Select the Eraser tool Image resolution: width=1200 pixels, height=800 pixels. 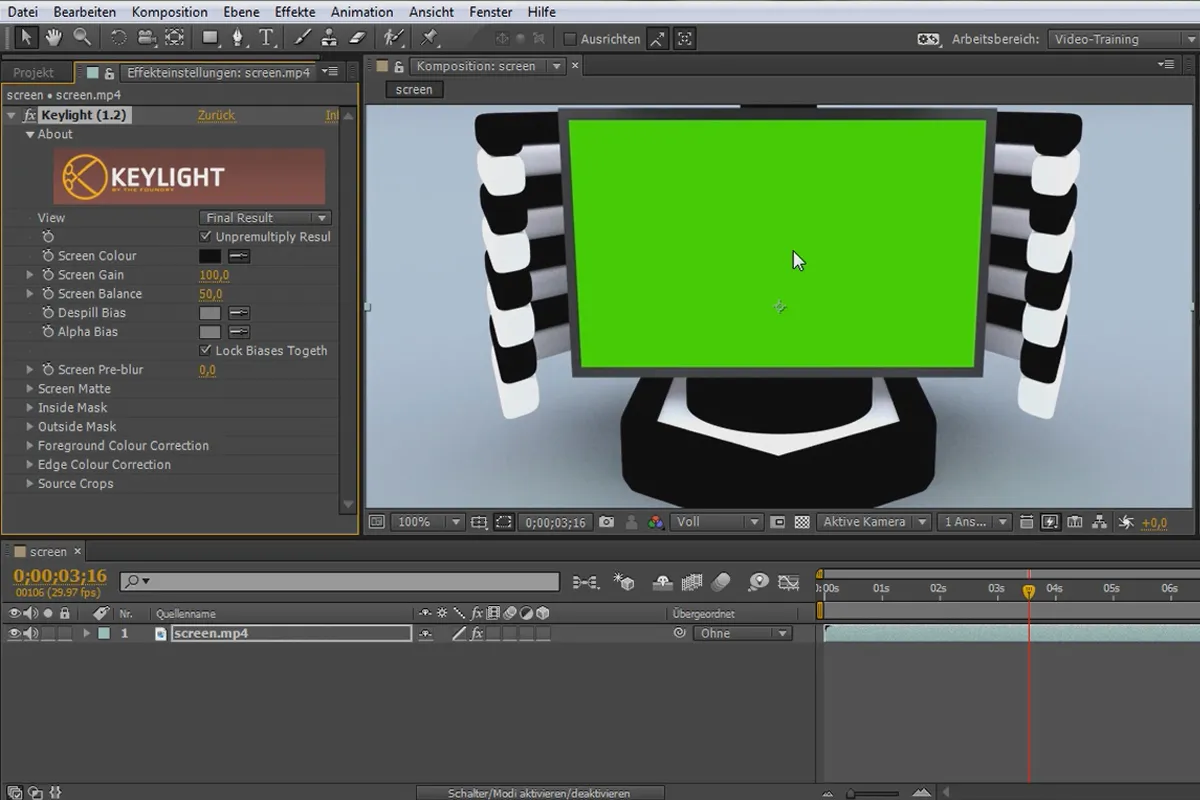(x=358, y=38)
